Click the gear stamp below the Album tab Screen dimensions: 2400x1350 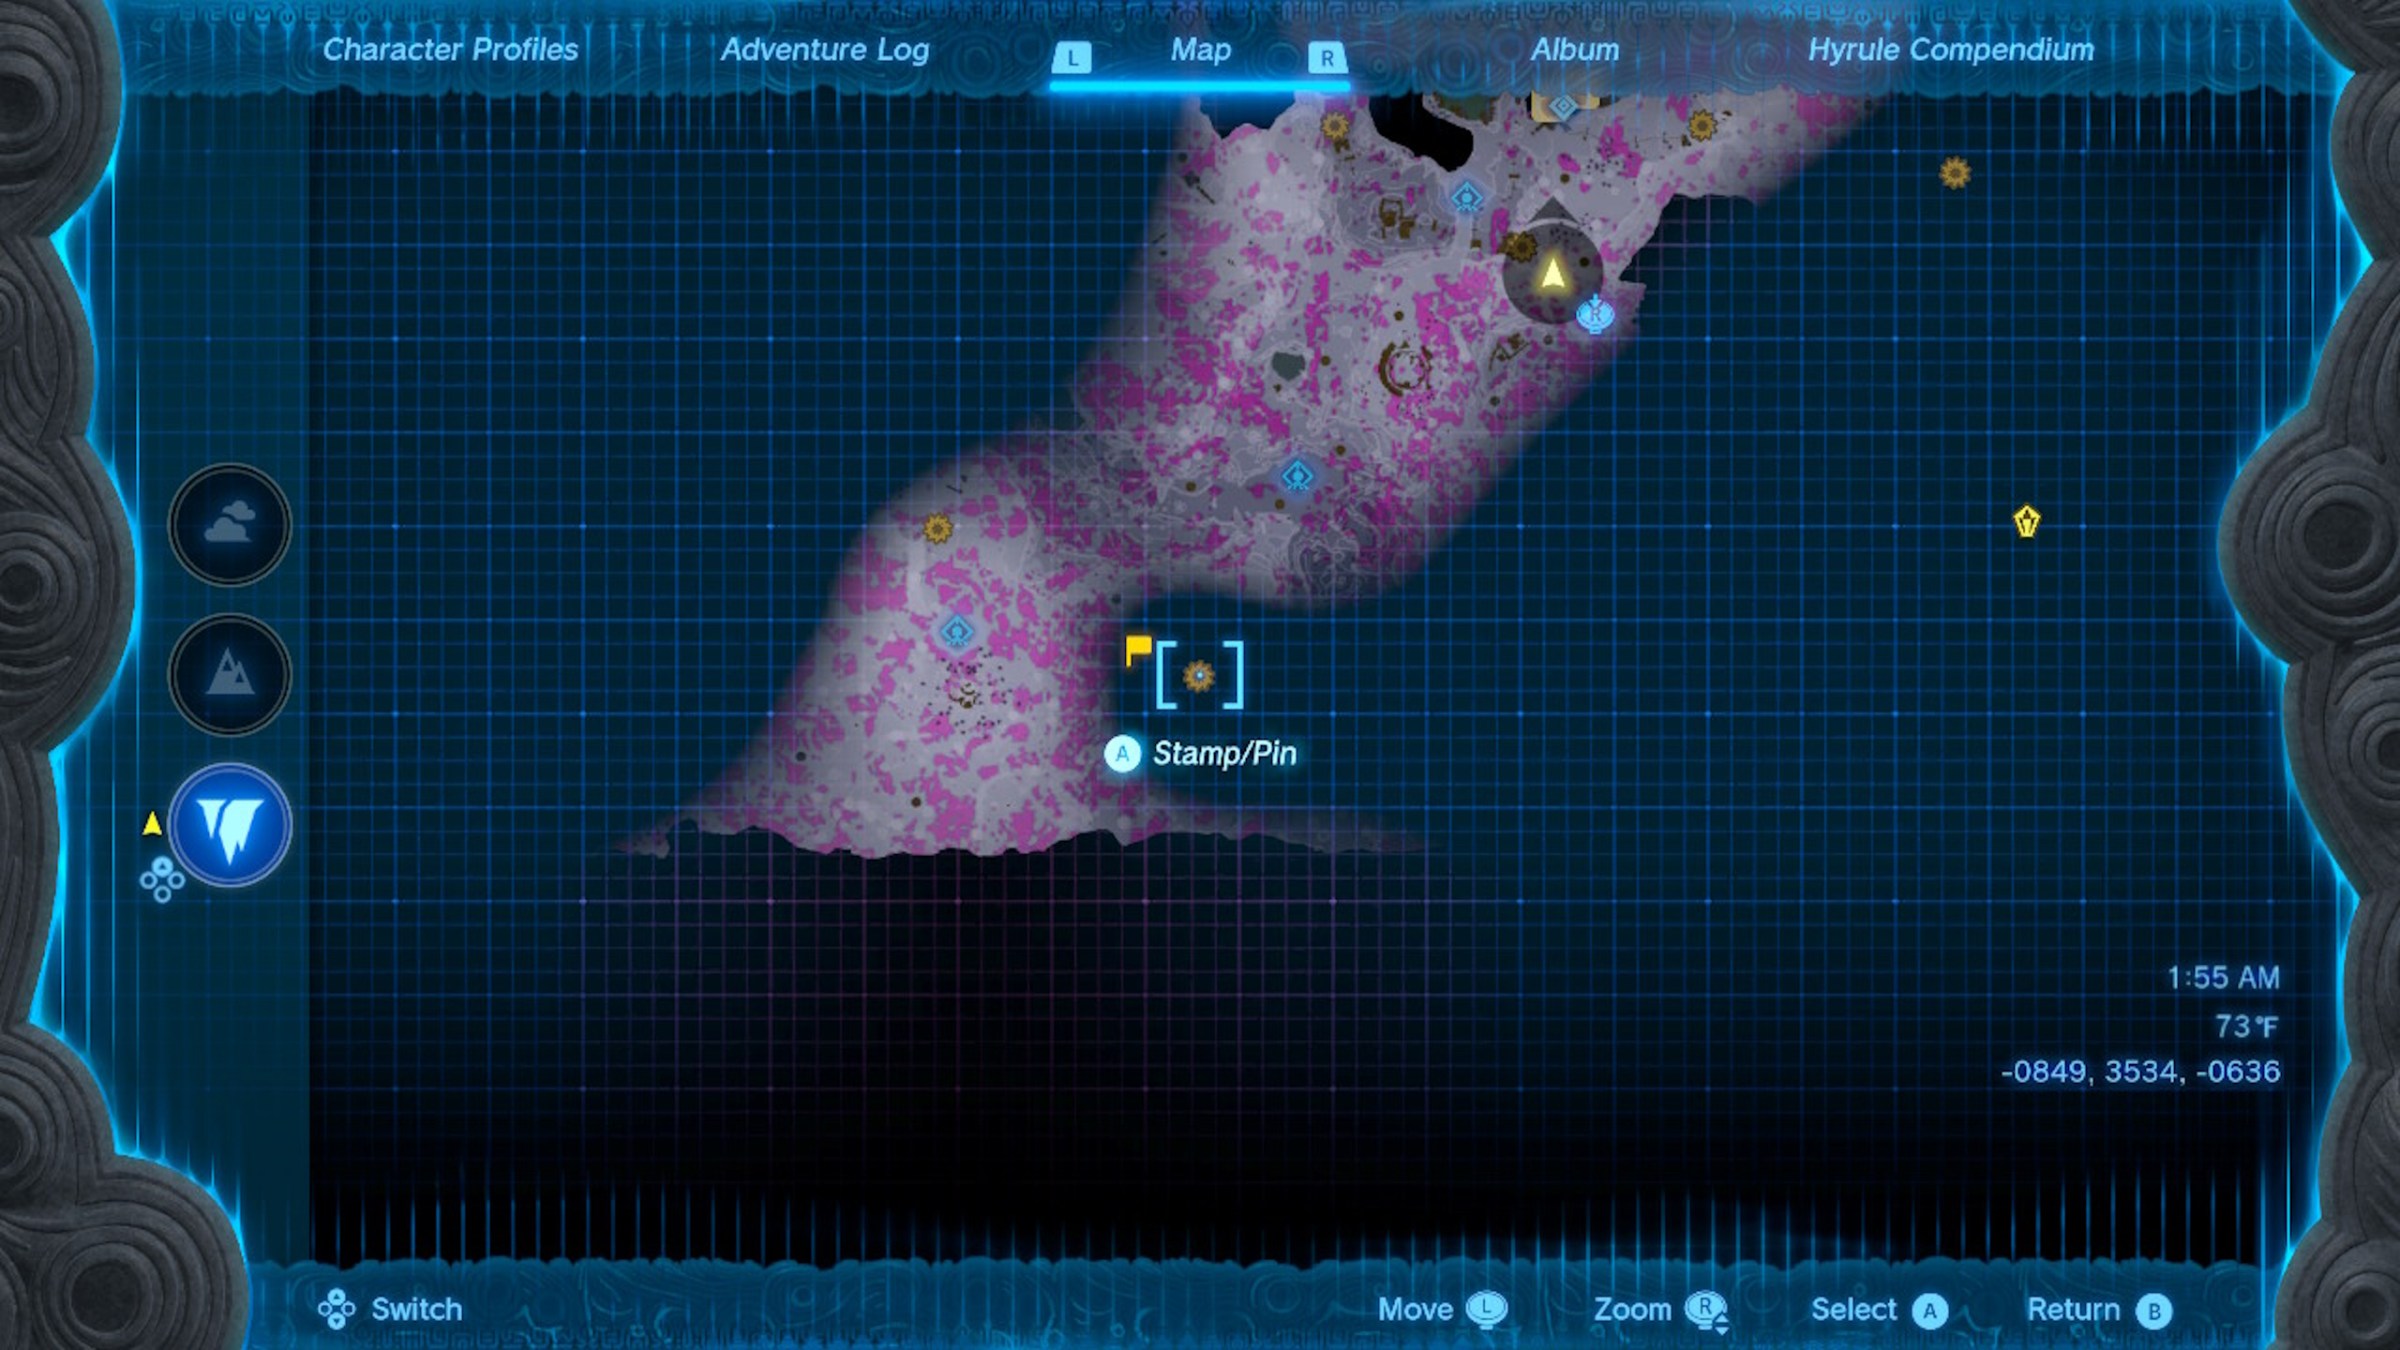(1702, 126)
